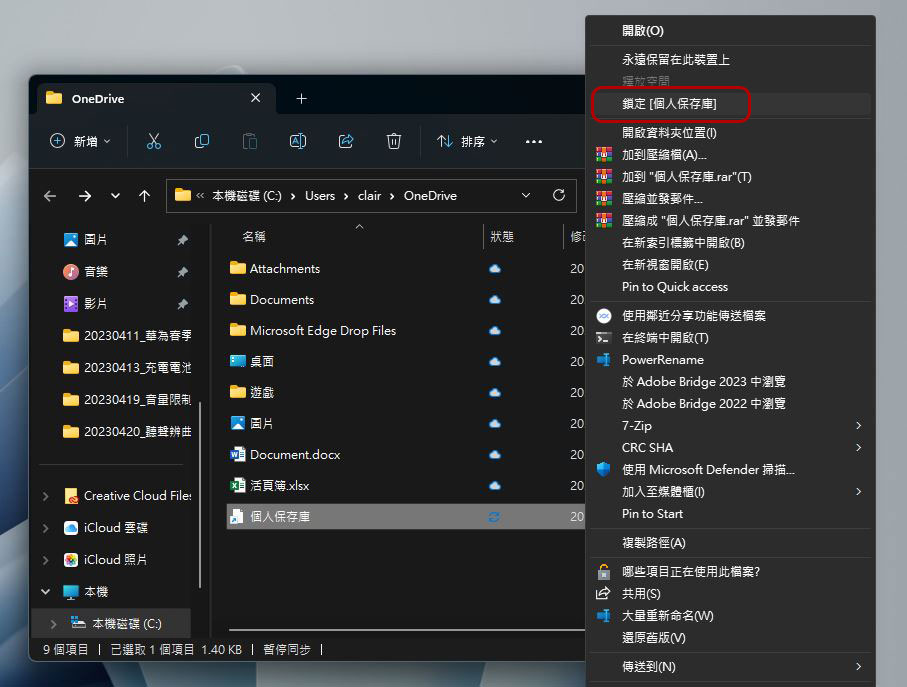
Task: Expand the address bar history chevron
Action: tap(526, 195)
